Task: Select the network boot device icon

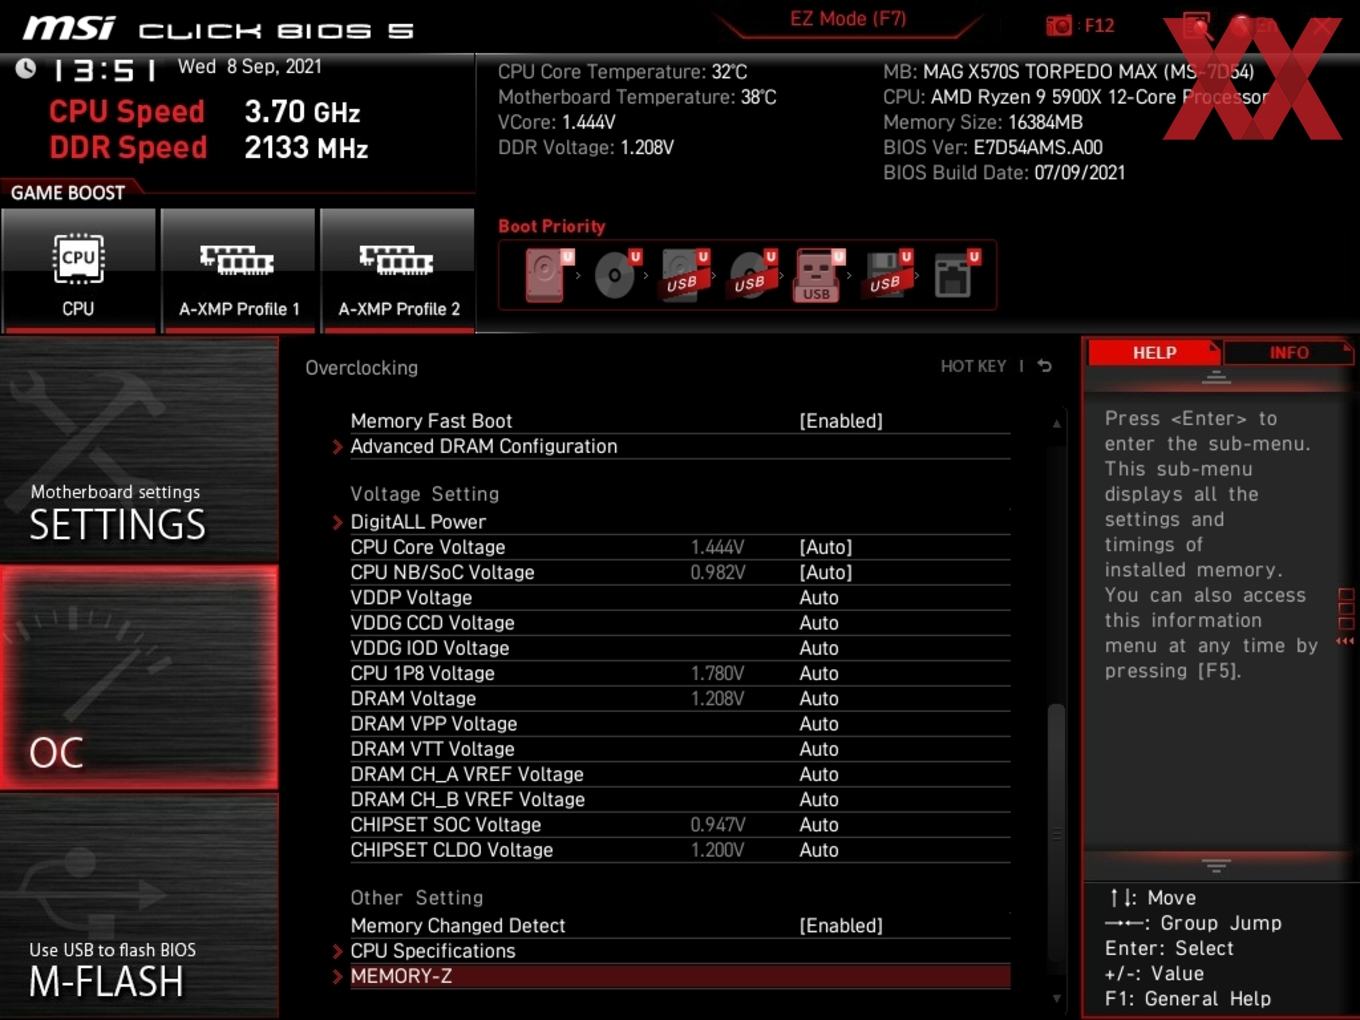Action: click(956, 274)
